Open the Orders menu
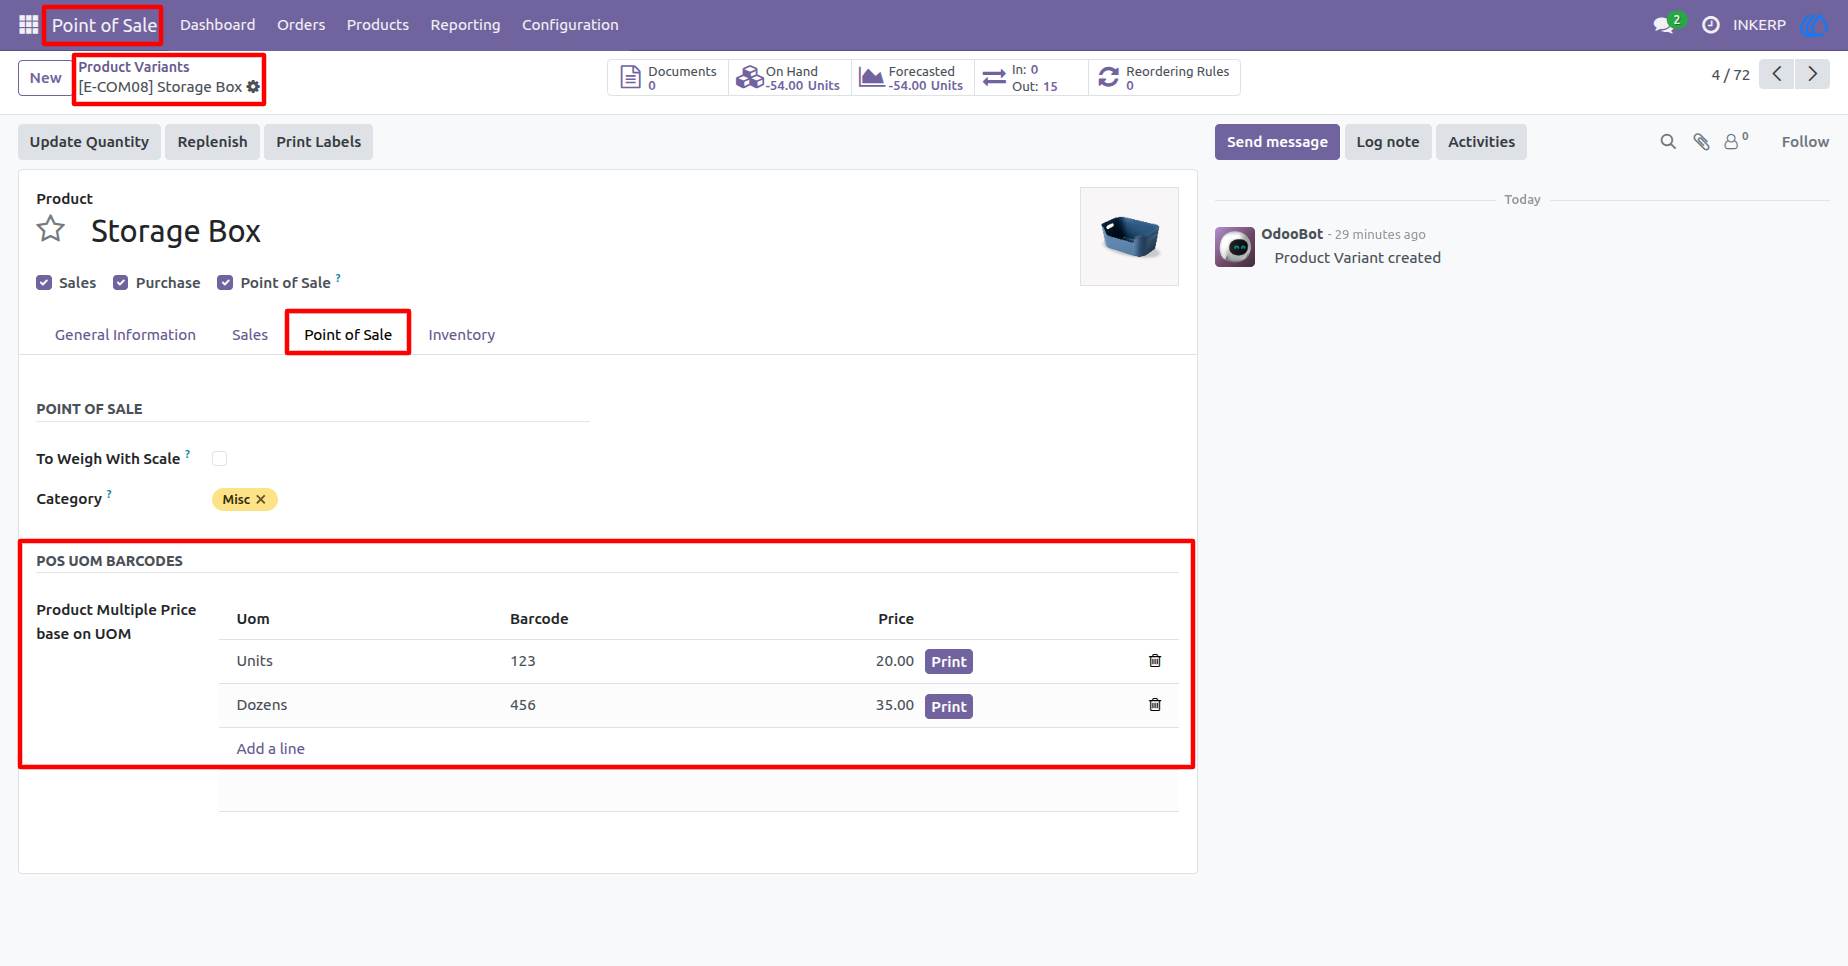Viewport: 1848px width, 966px height. tap(301, 25)
